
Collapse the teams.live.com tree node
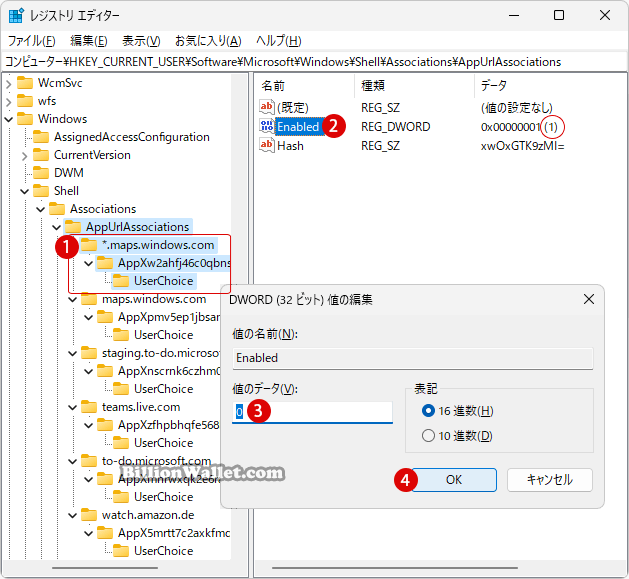tap(73, 407)
